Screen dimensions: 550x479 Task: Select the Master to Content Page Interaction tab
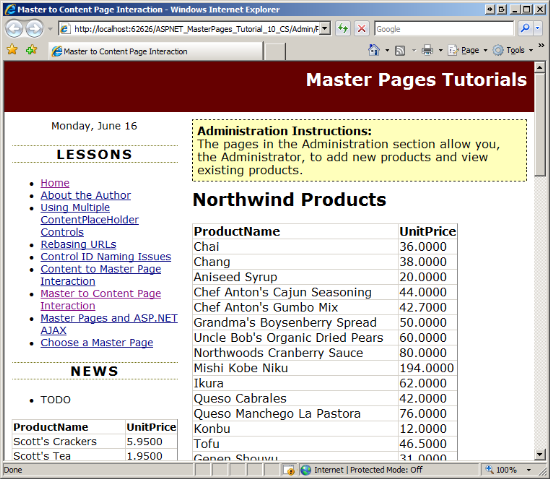[156, 51]
